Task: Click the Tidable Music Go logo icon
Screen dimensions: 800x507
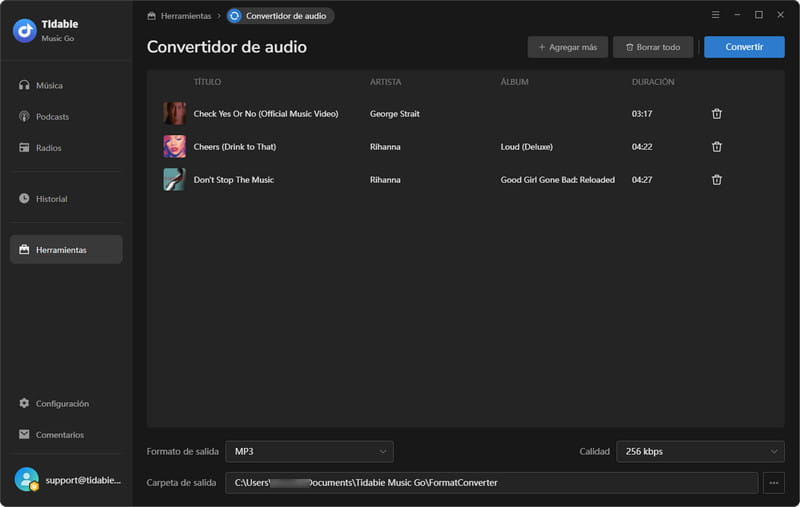Action: click(24, 31)
